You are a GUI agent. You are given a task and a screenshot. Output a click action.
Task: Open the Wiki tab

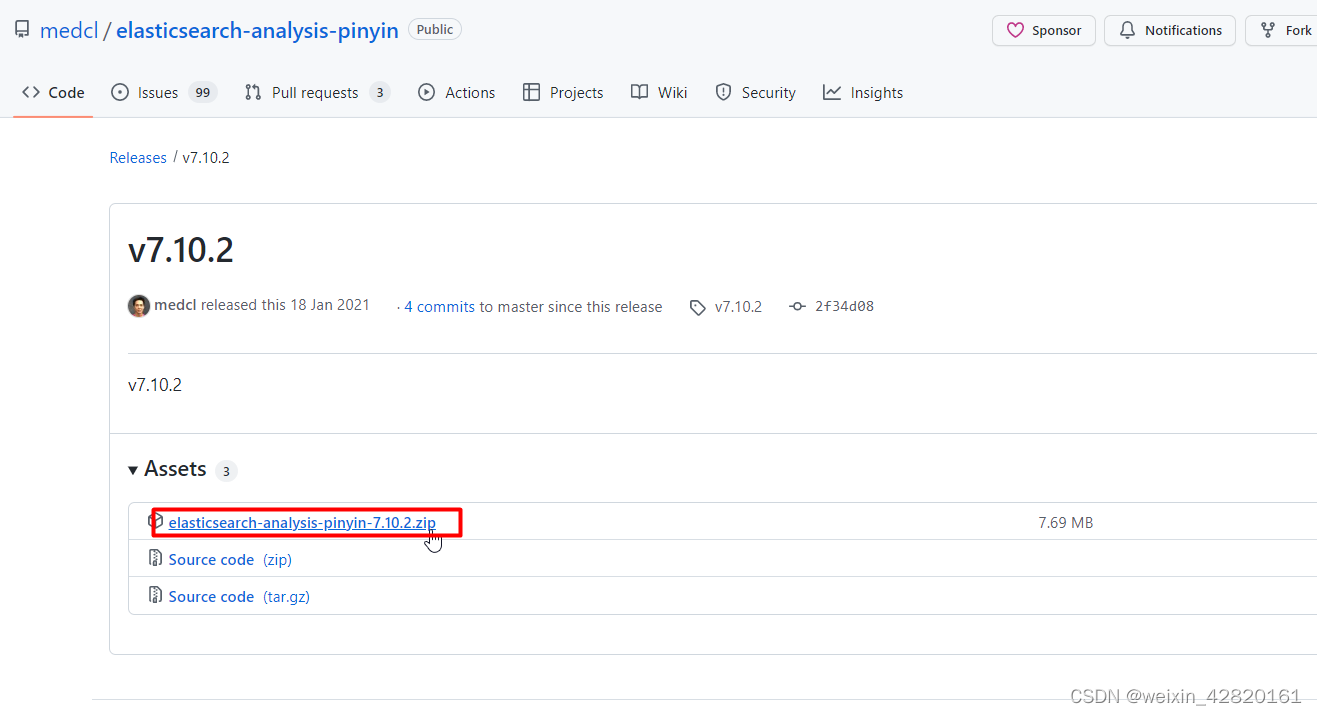point(659,92)
